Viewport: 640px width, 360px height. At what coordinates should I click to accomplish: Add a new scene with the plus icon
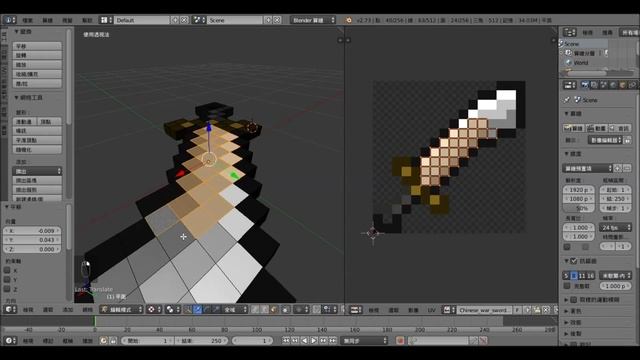(x=268, y=20)
